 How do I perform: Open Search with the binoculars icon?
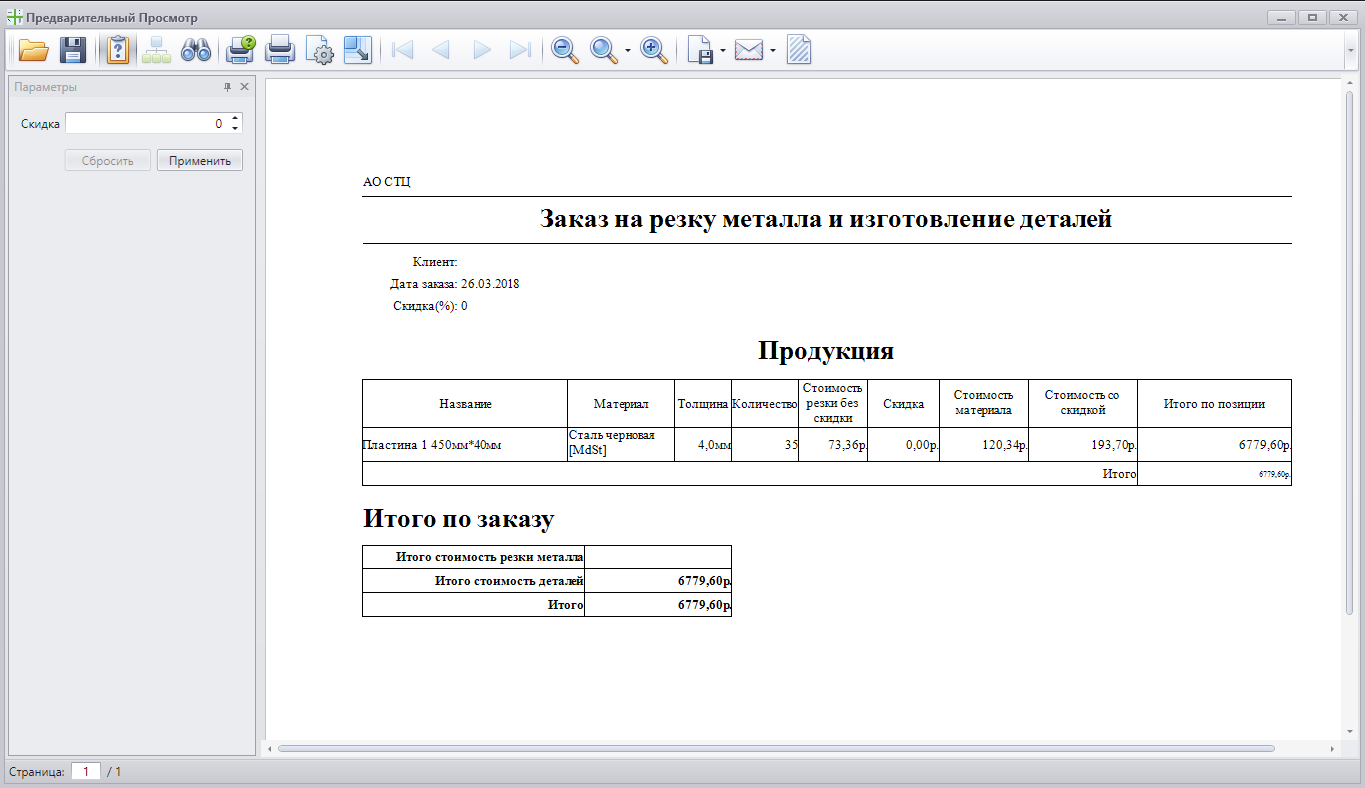point(195,50)
